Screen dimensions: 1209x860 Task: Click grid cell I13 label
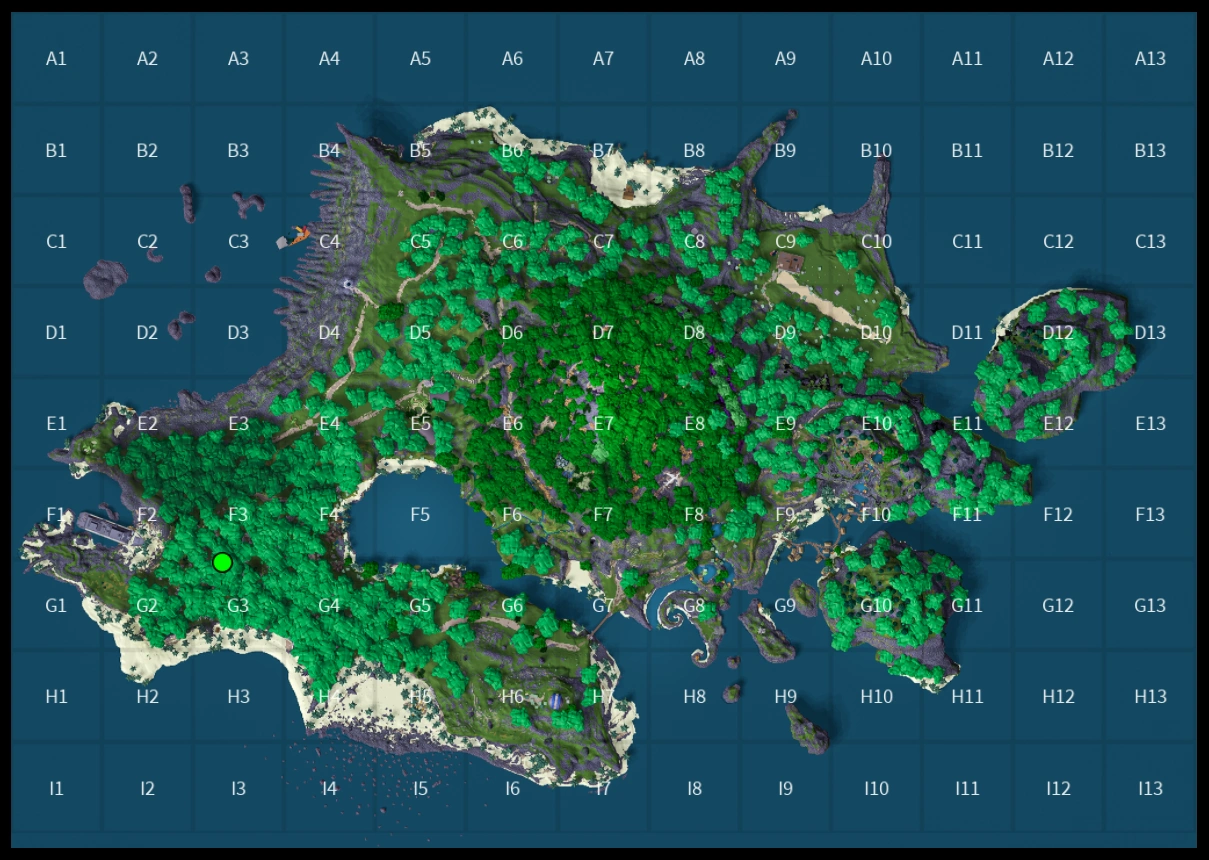pos(1150,788)
